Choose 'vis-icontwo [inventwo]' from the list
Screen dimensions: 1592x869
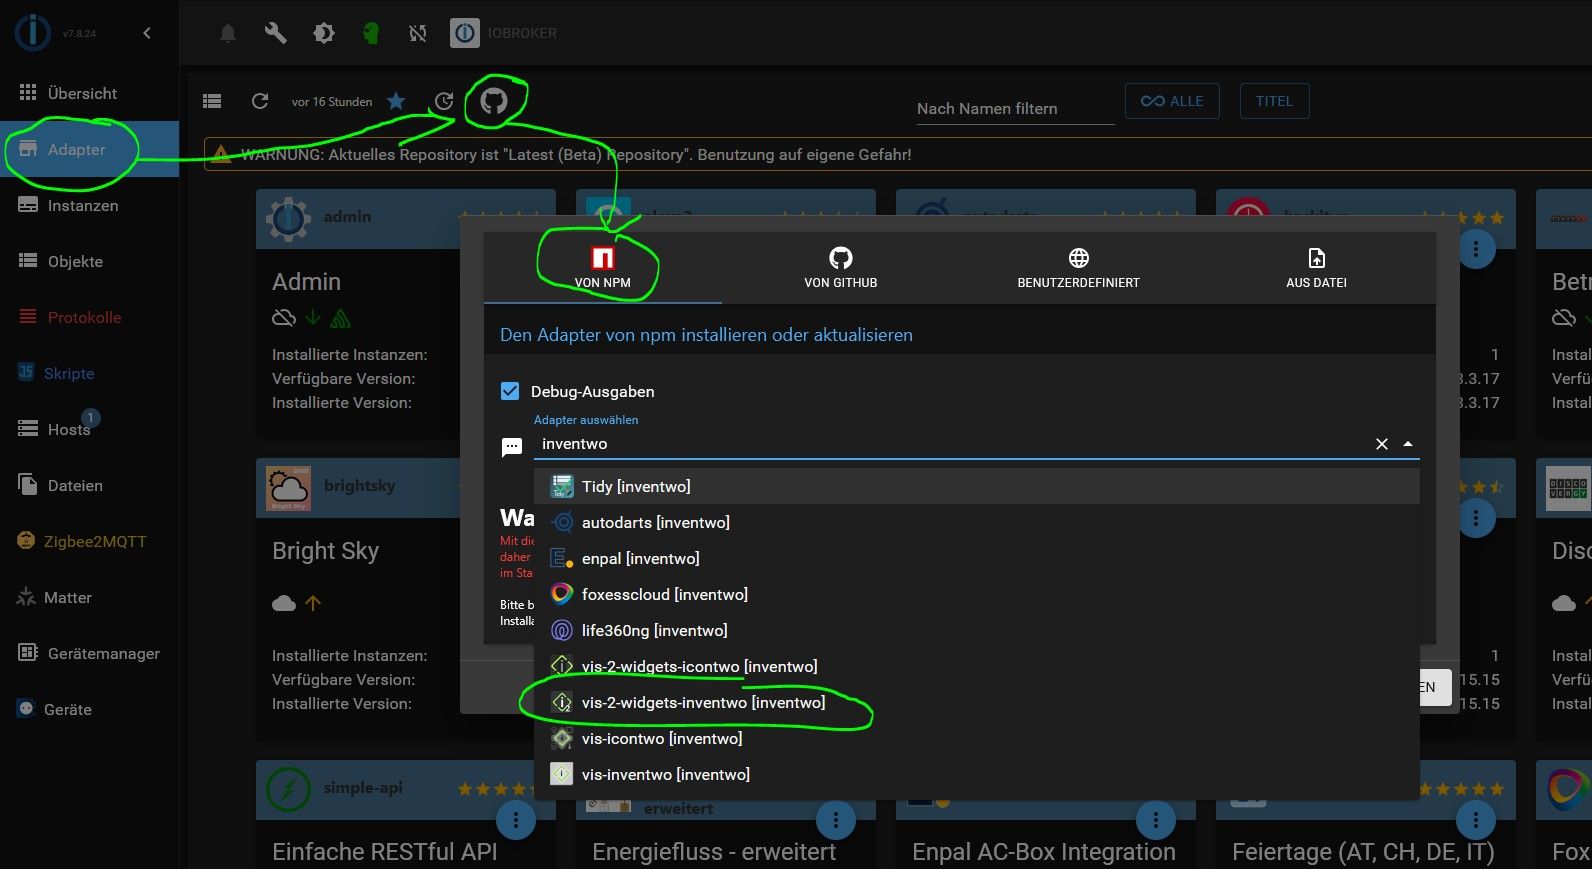[977, 739]
